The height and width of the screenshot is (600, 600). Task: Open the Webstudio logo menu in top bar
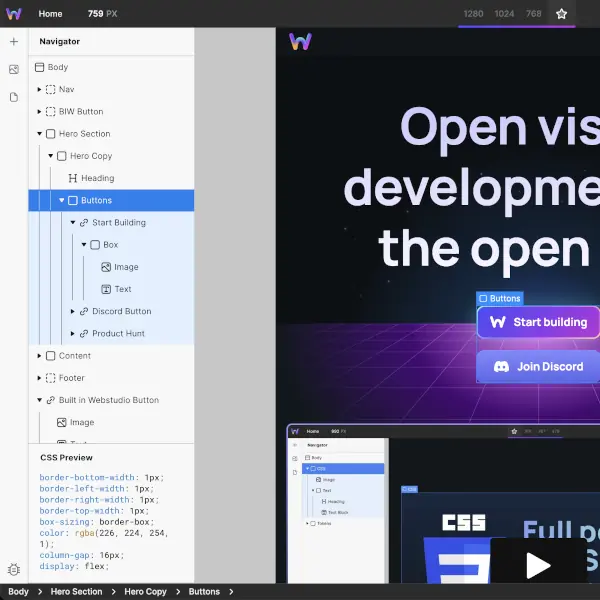[x=14, y=14]
